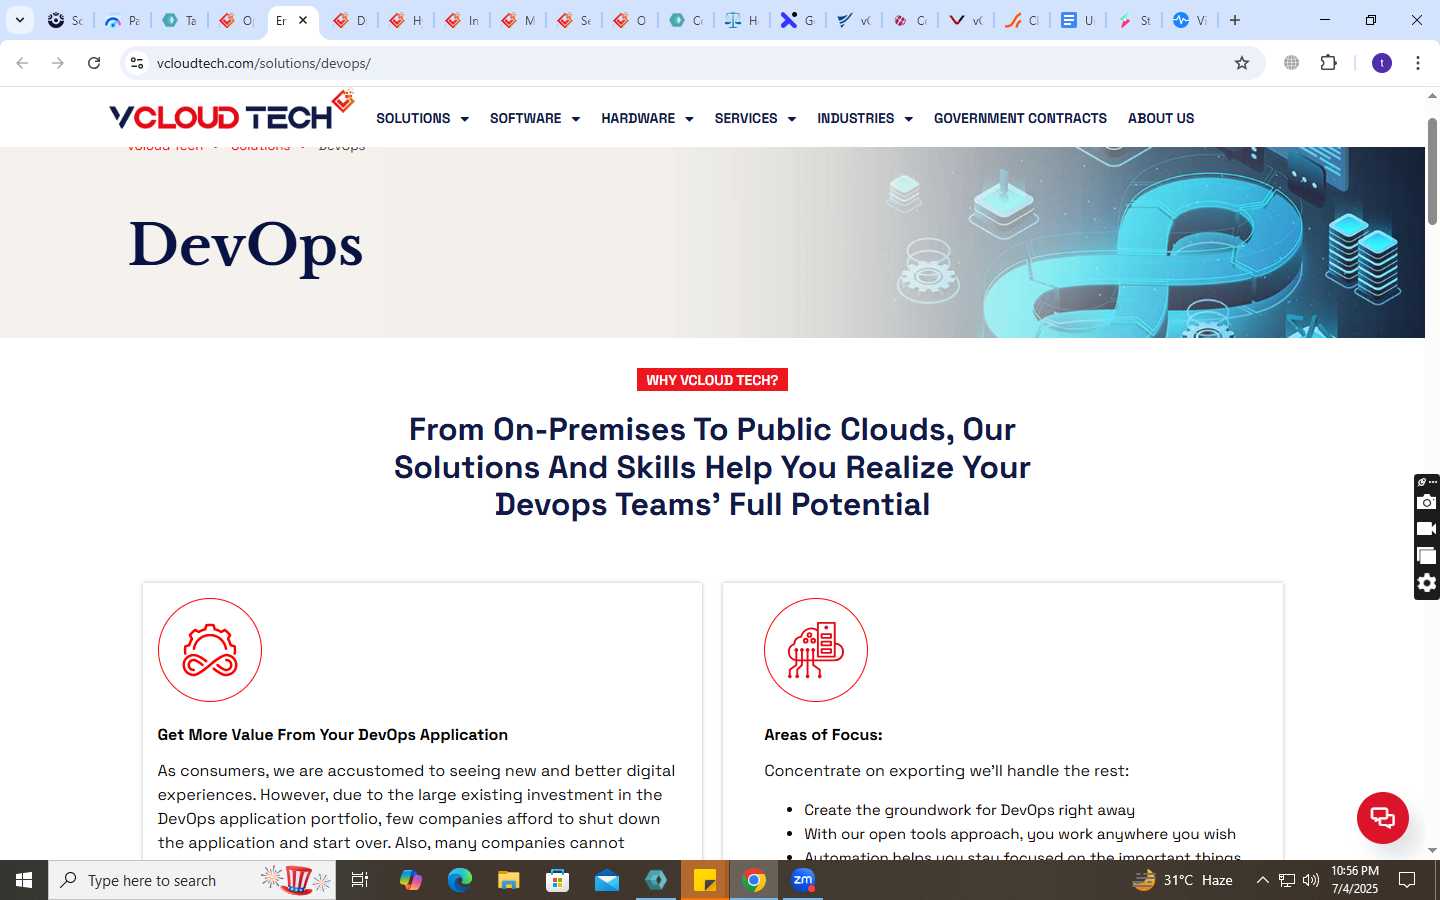Go back to the previous page
1440x900 pixels.
point(22,63)
